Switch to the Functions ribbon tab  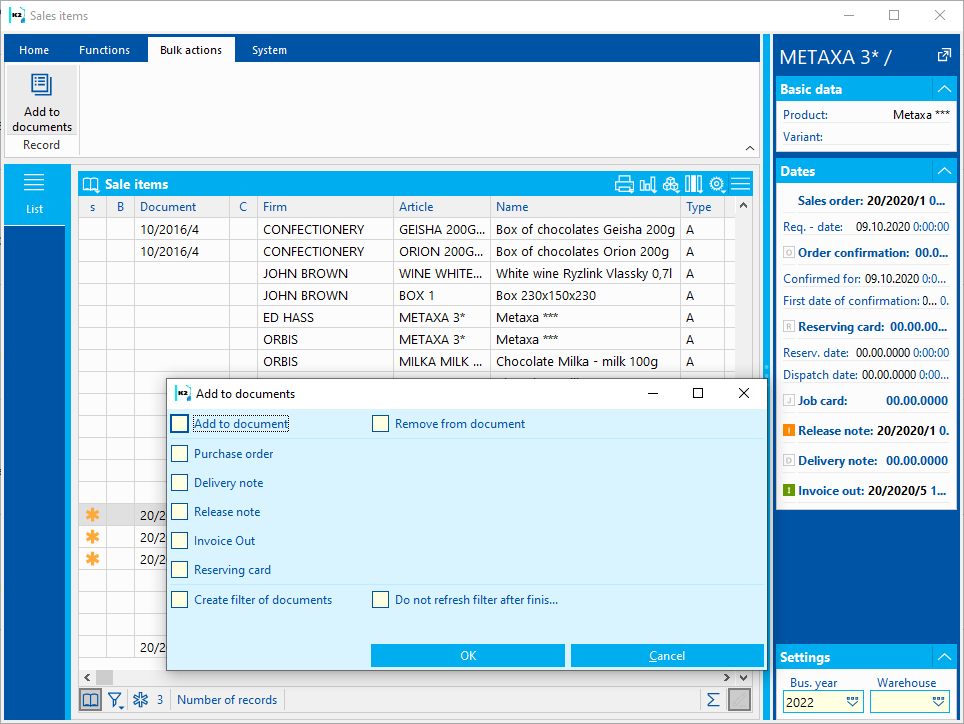tap(104, 50)
